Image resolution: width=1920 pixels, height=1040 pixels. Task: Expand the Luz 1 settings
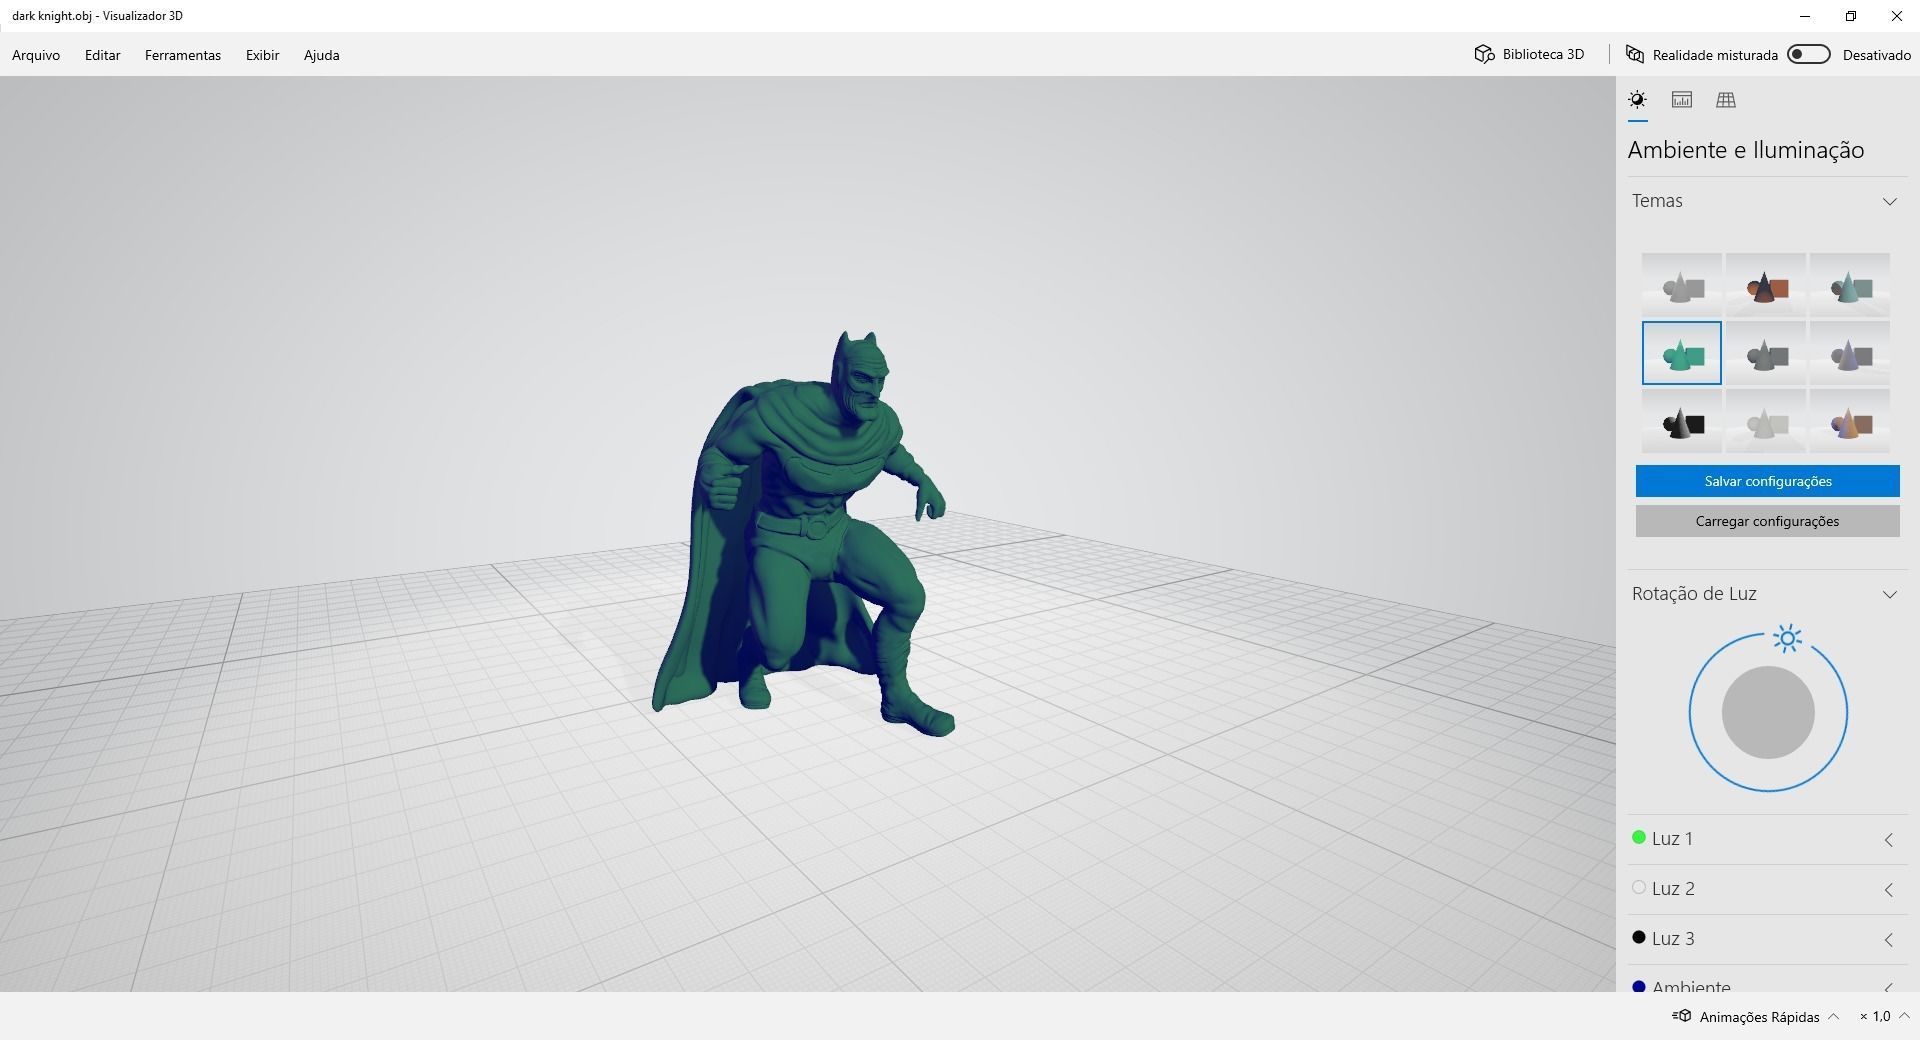tap(1889, 840)
